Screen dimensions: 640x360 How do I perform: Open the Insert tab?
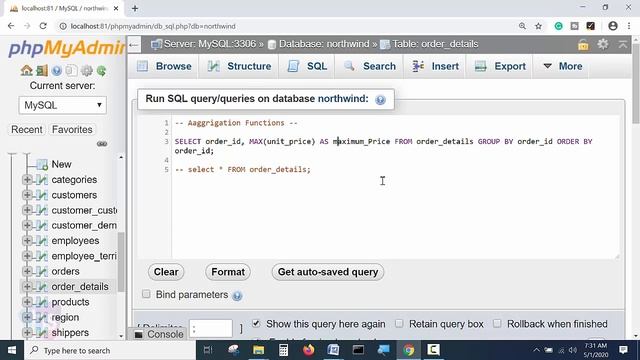click(x=435, y=66)
